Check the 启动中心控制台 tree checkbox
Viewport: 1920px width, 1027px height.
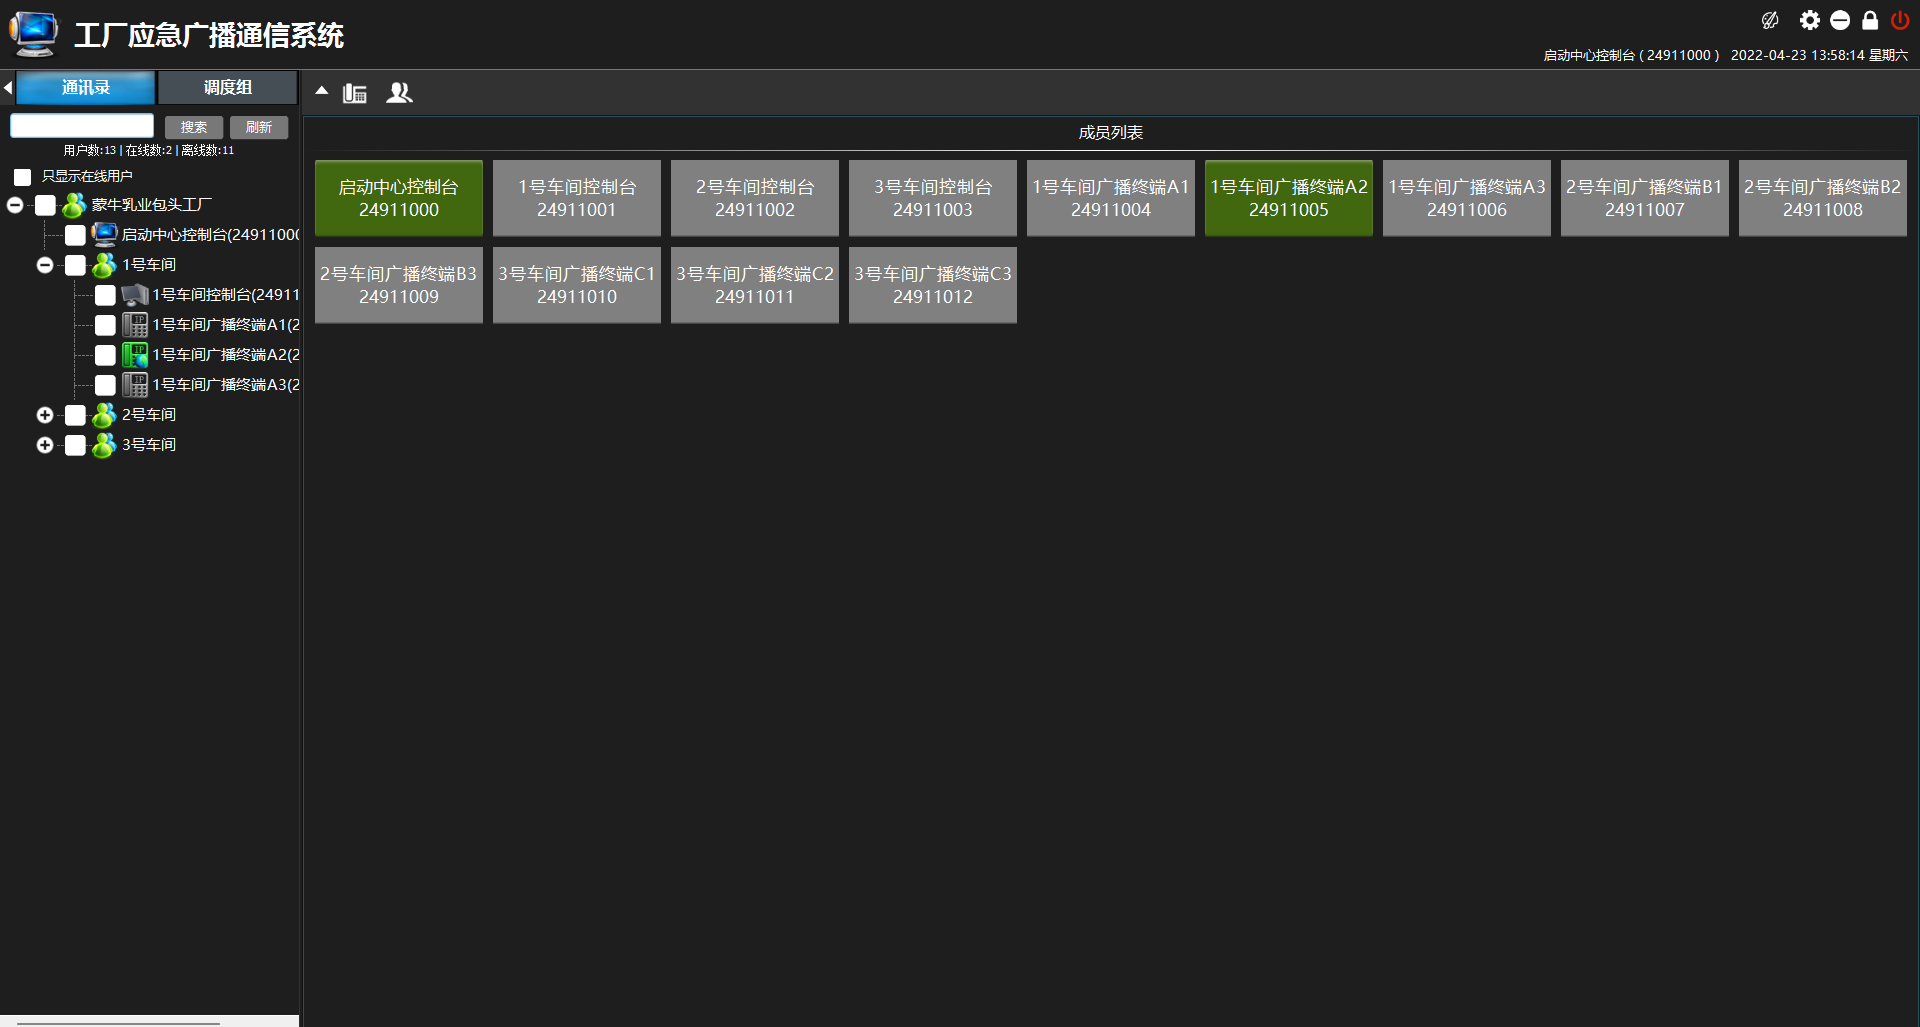[75, 235]
